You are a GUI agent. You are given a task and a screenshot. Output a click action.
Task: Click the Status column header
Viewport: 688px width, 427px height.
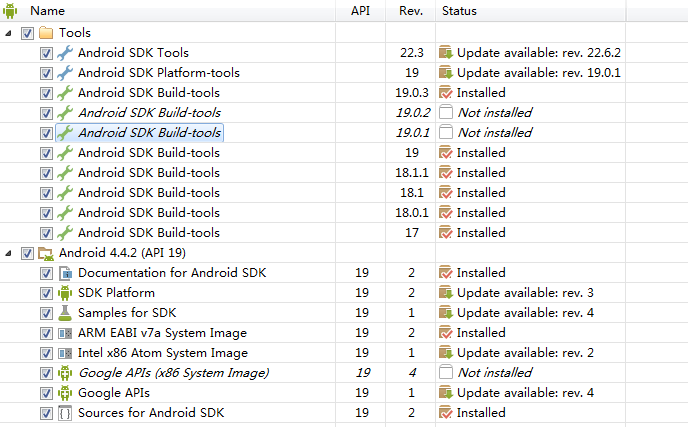tap(458, 10)
